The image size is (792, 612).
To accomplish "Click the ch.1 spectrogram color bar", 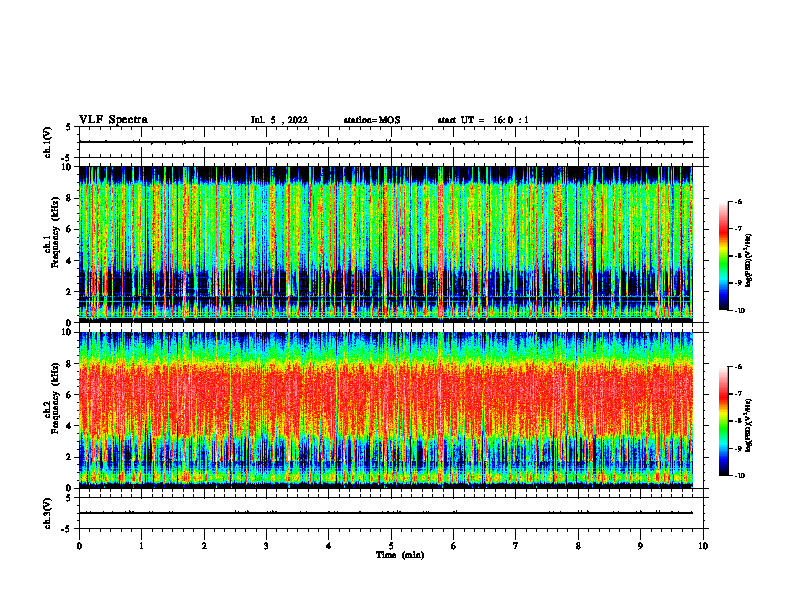I will (723, 256).
